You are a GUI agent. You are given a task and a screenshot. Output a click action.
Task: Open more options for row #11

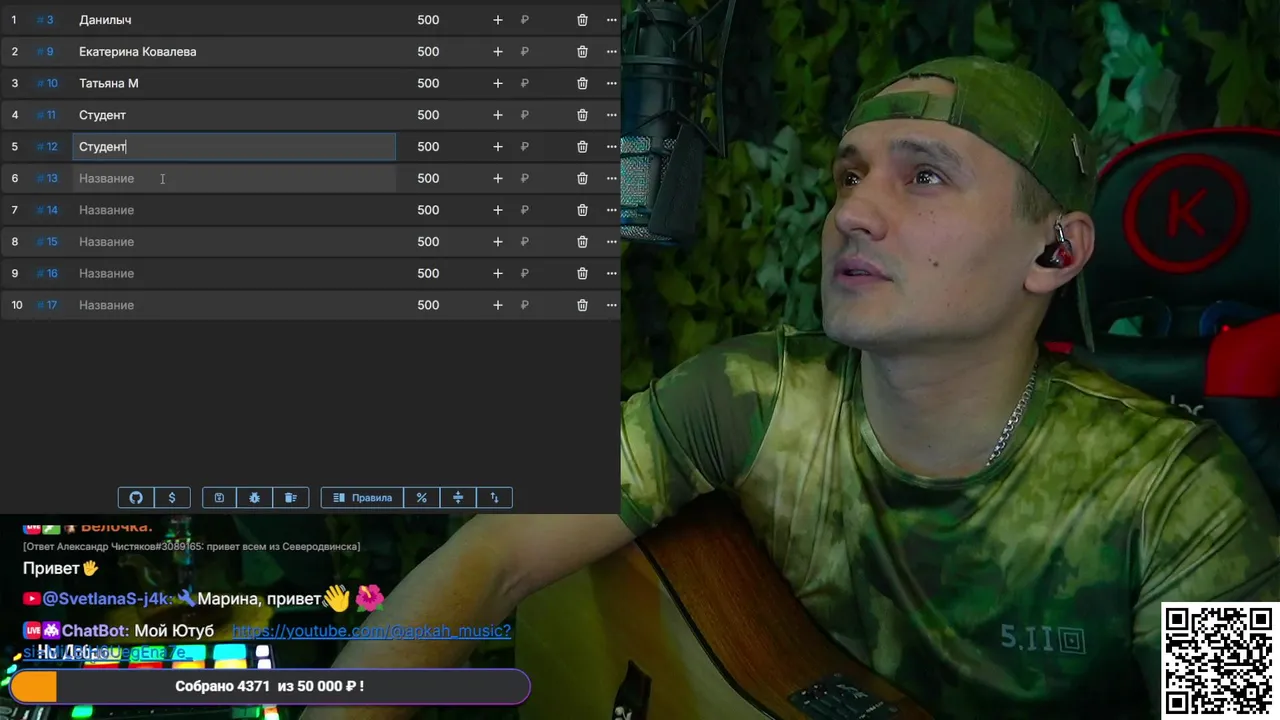(611, 115)
